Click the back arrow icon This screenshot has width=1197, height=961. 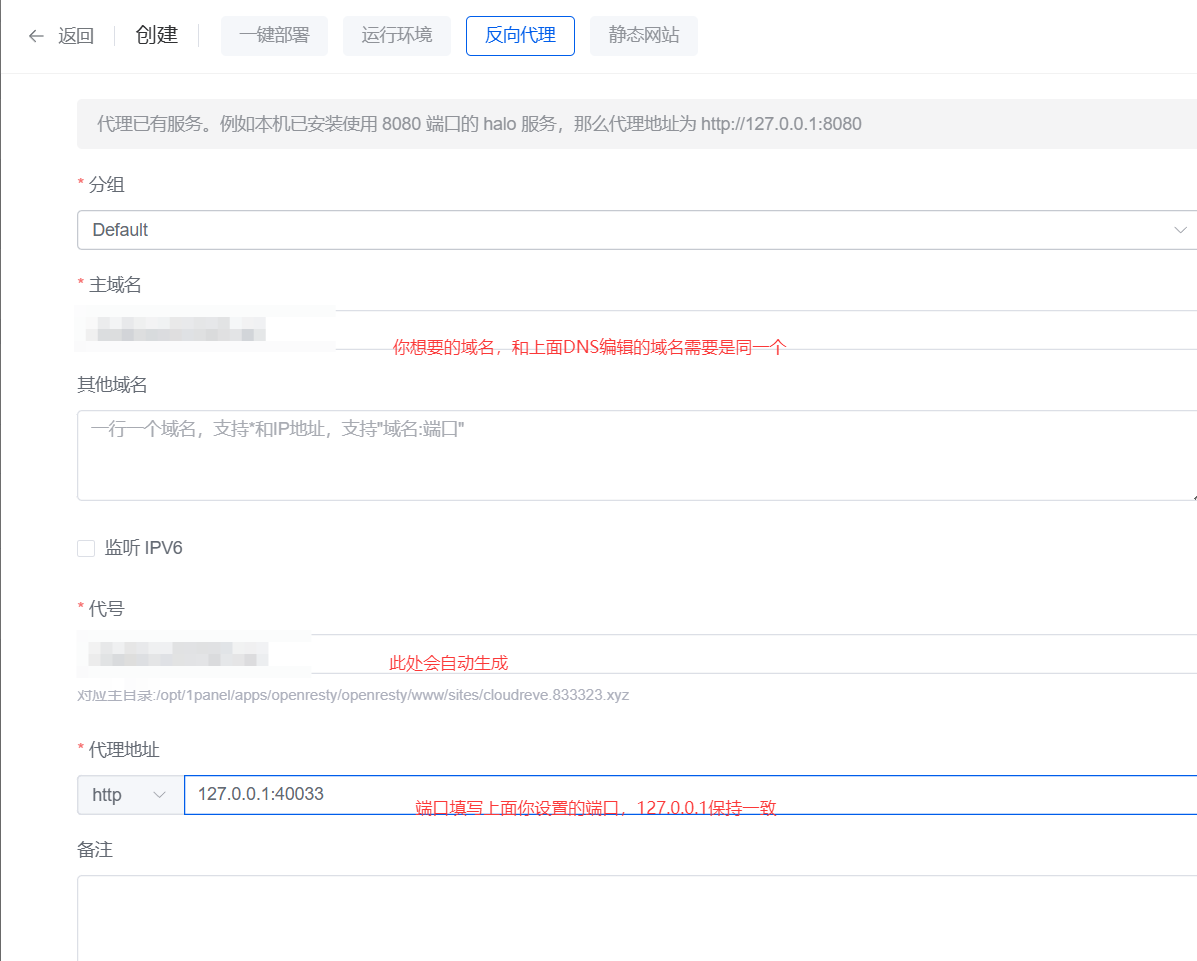pyautogui.click(x=36, y=36)
